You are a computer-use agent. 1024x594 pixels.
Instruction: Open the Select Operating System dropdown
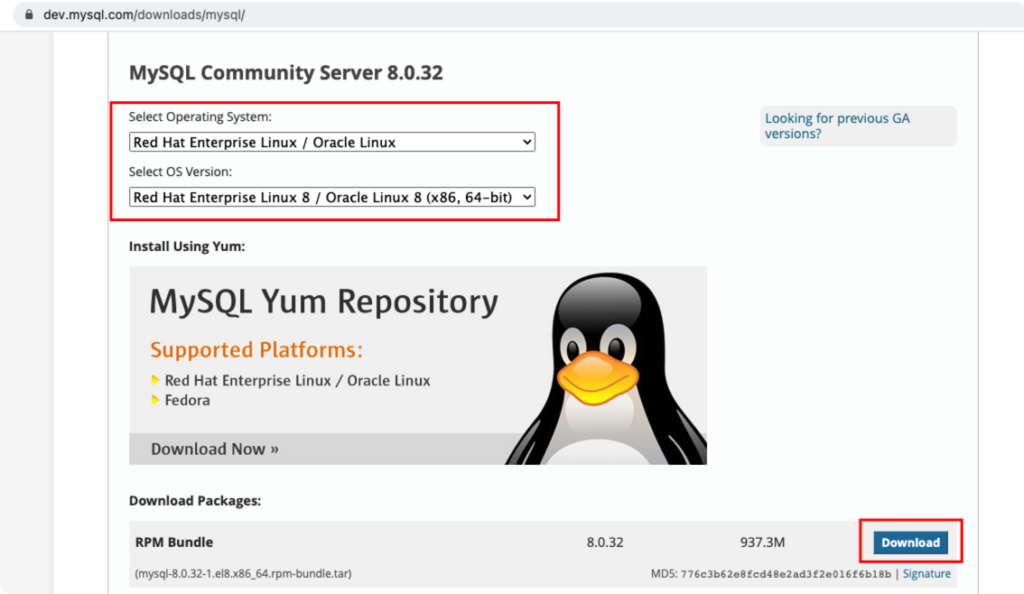coord(332,142)
